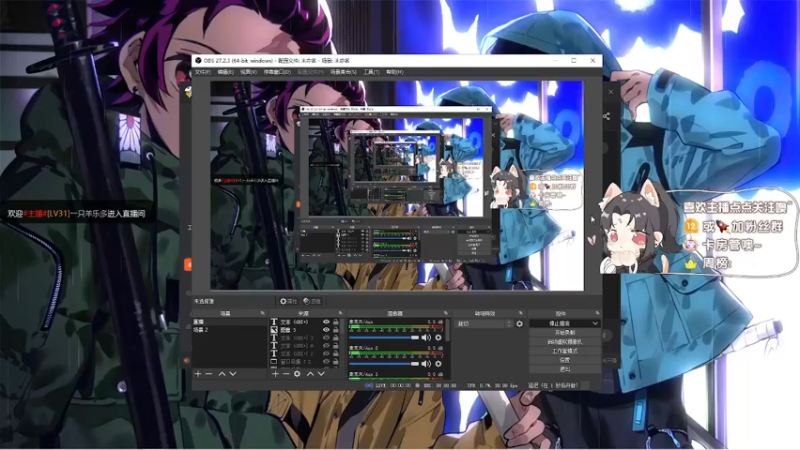Pop out the 混音器 mixer dock icon
The width and height of the screenshot is (800, 450).
[x=445, y=313]
